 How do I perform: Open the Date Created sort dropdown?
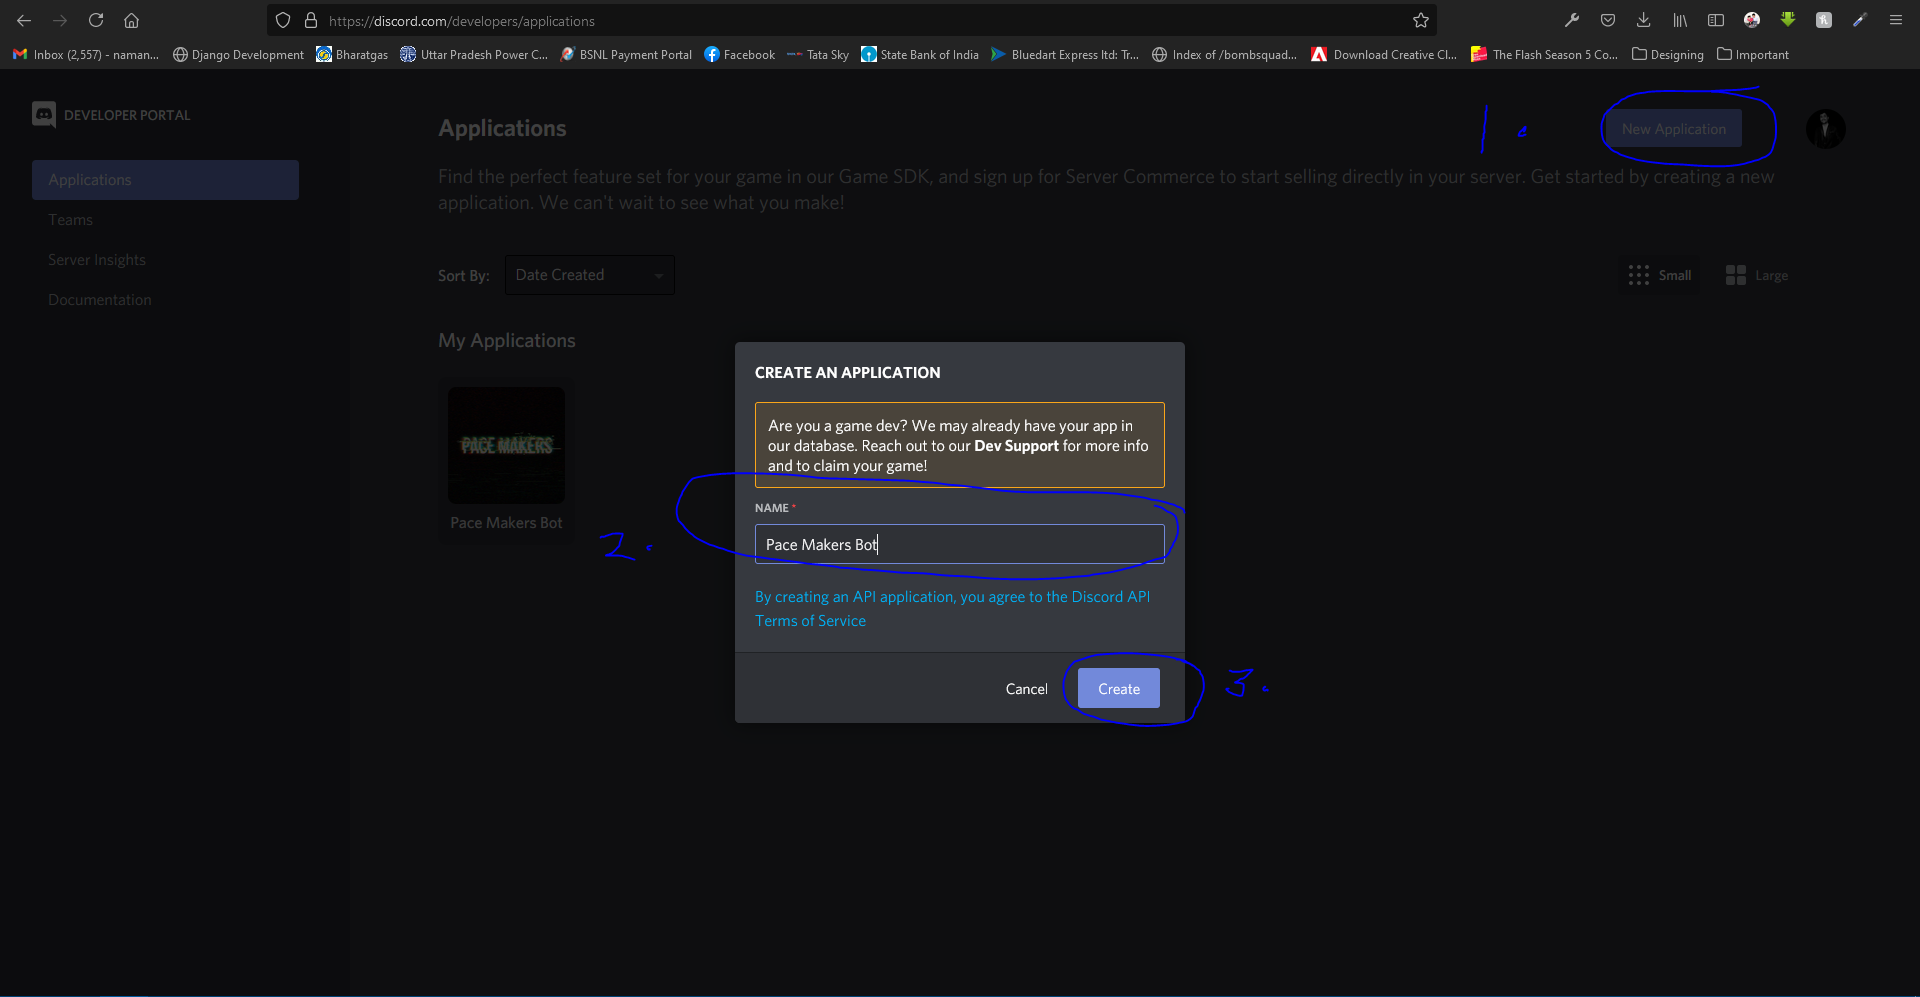(x=589, y=275)
